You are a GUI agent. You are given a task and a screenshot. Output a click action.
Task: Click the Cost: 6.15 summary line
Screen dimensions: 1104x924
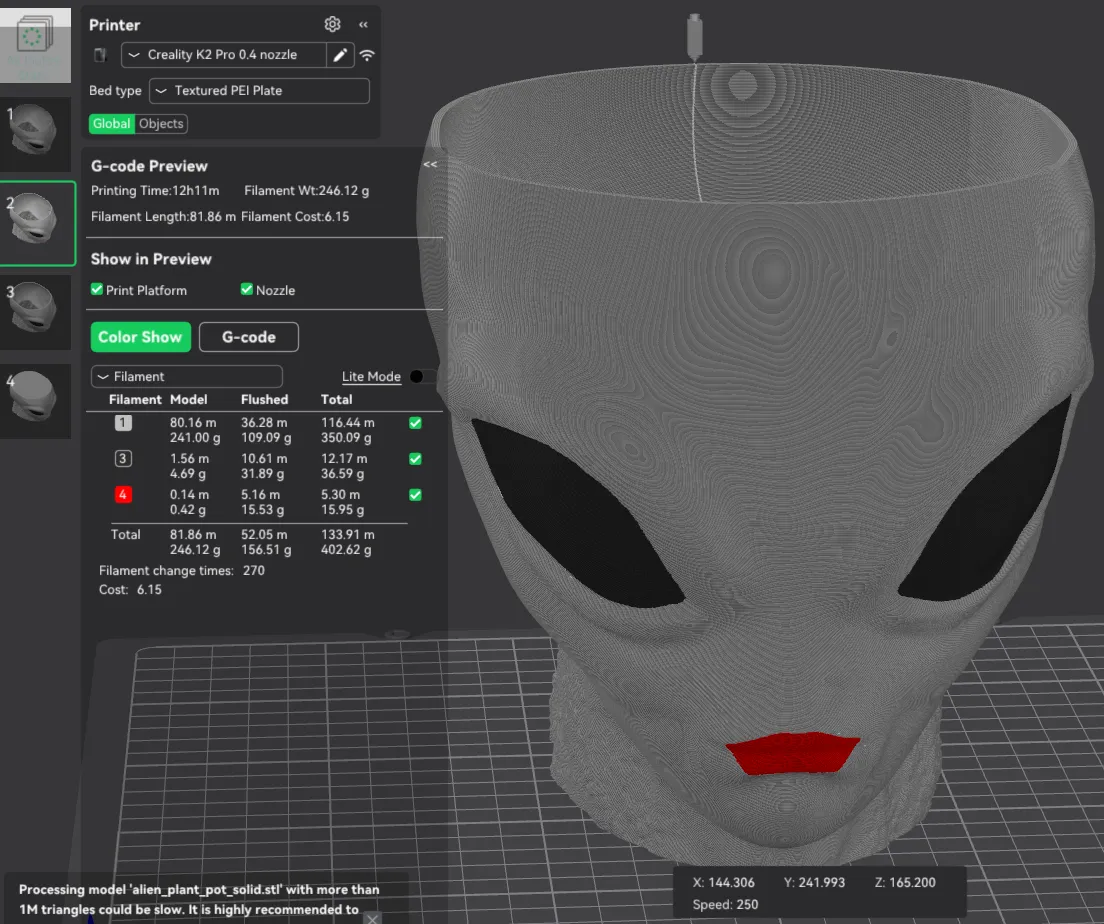point(130,589)
